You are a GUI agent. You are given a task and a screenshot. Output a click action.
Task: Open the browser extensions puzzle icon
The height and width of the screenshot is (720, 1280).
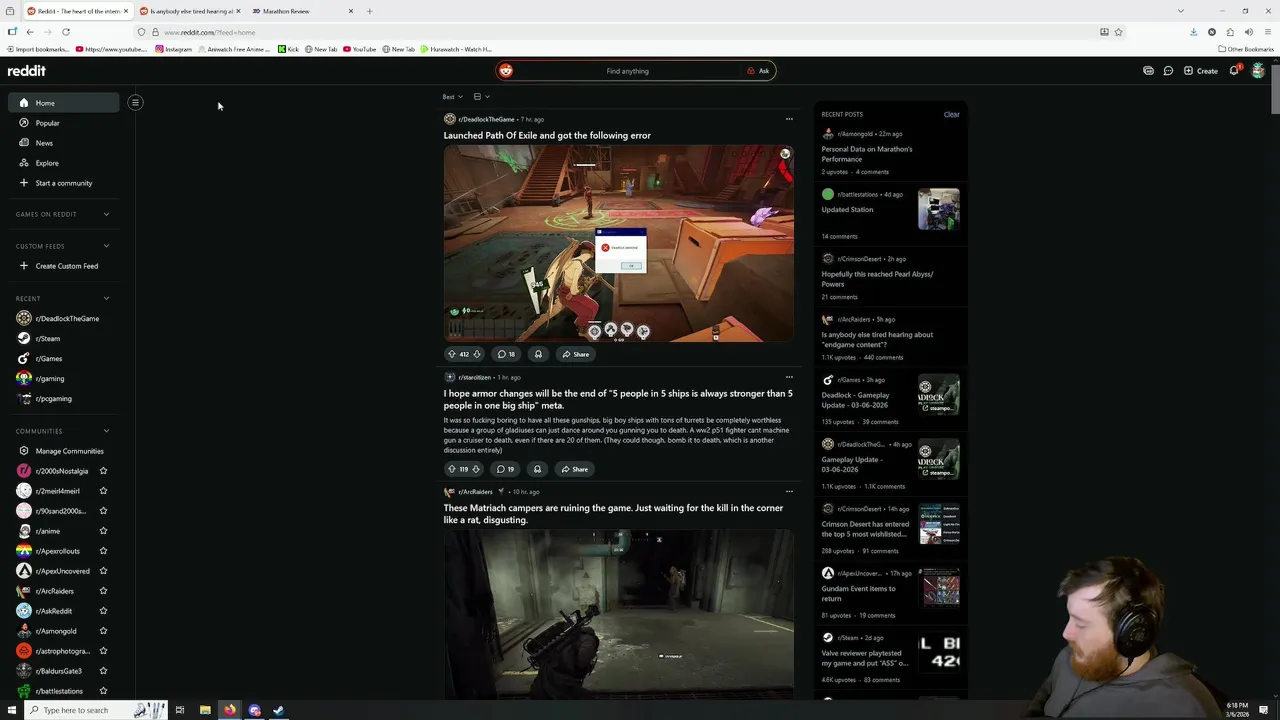(1230, 32)
